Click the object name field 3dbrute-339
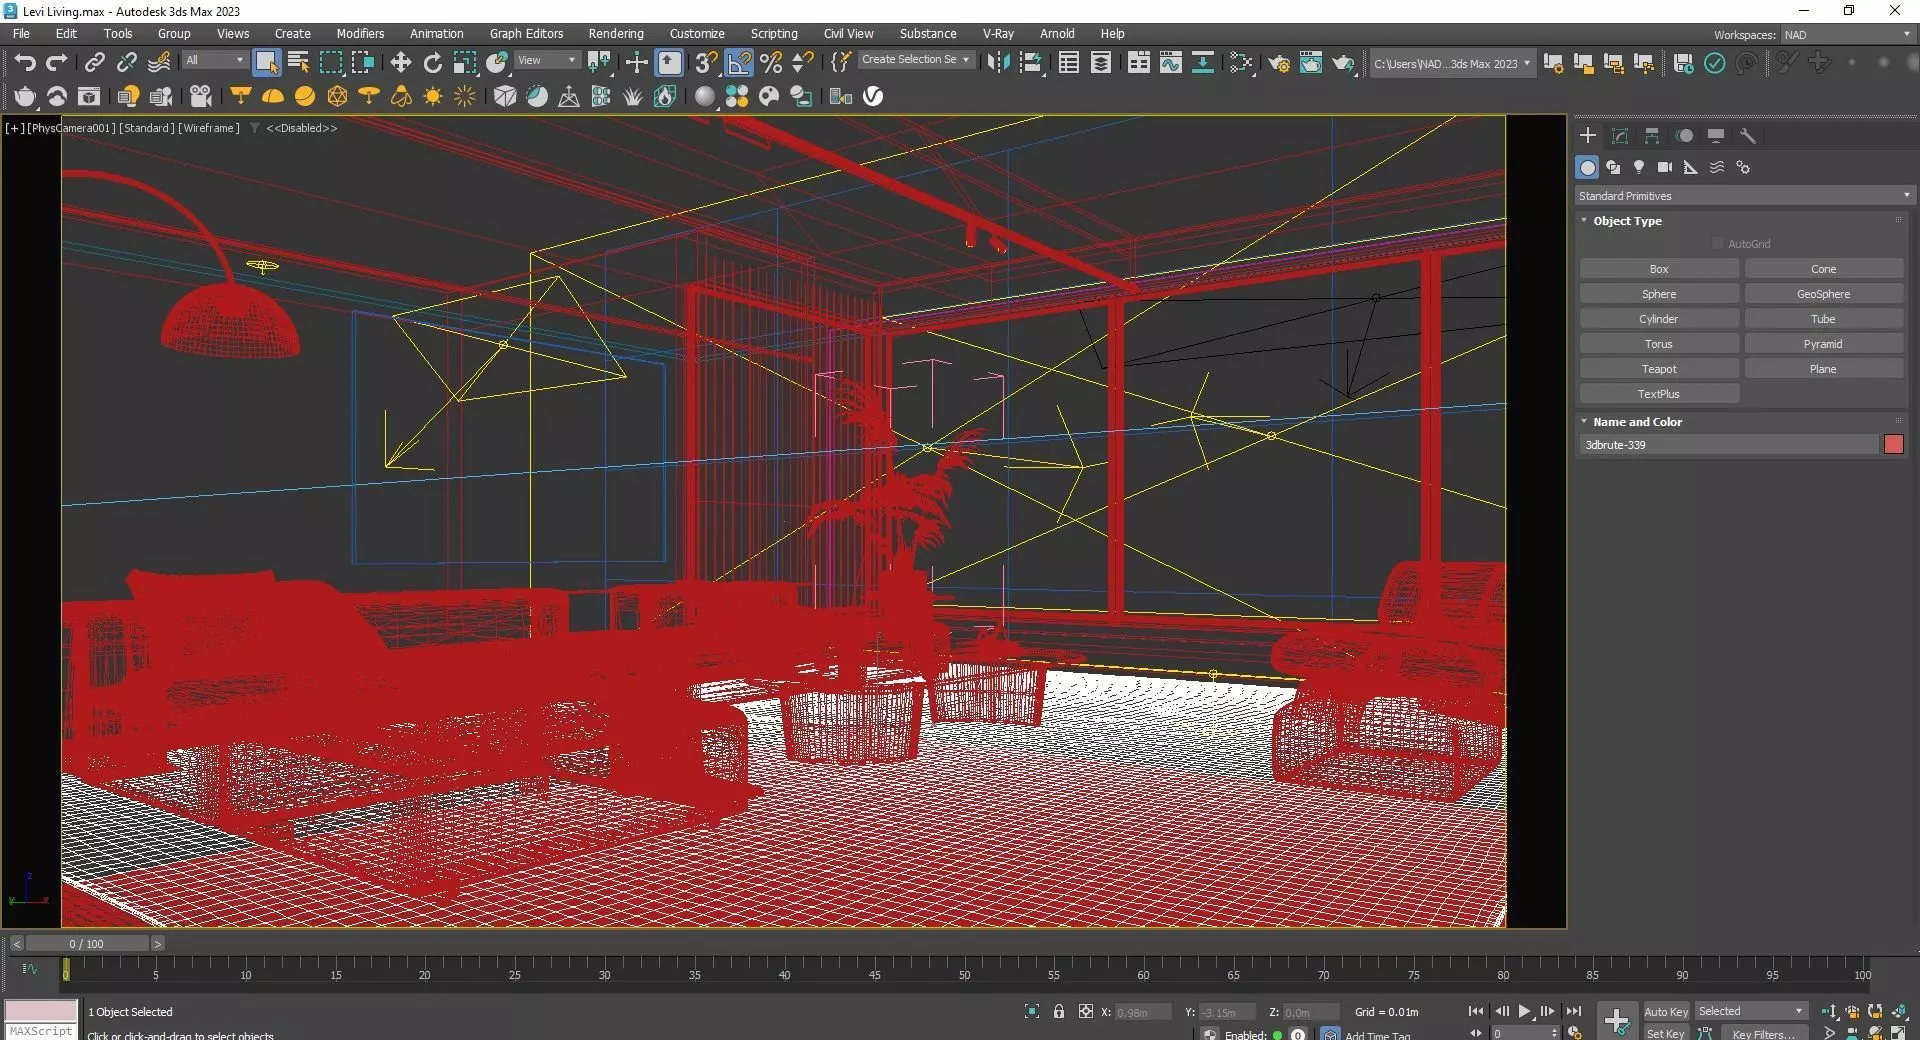1920x1040 pixels. tap(1729, 445)
